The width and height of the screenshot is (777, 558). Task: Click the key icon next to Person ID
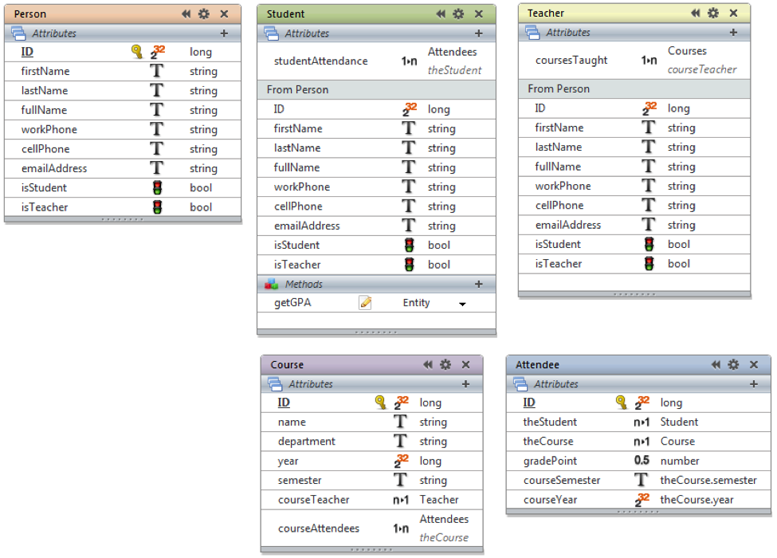click(137, 52)
